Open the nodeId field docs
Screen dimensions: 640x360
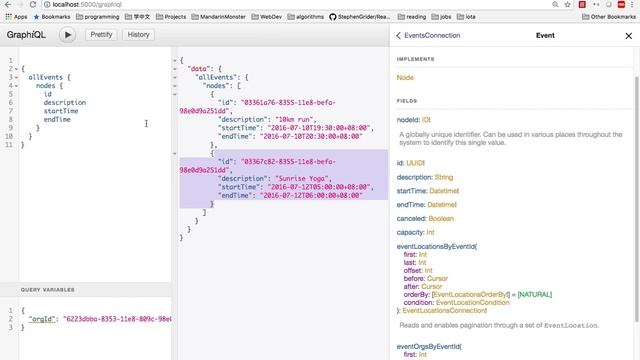coord(408,120)
